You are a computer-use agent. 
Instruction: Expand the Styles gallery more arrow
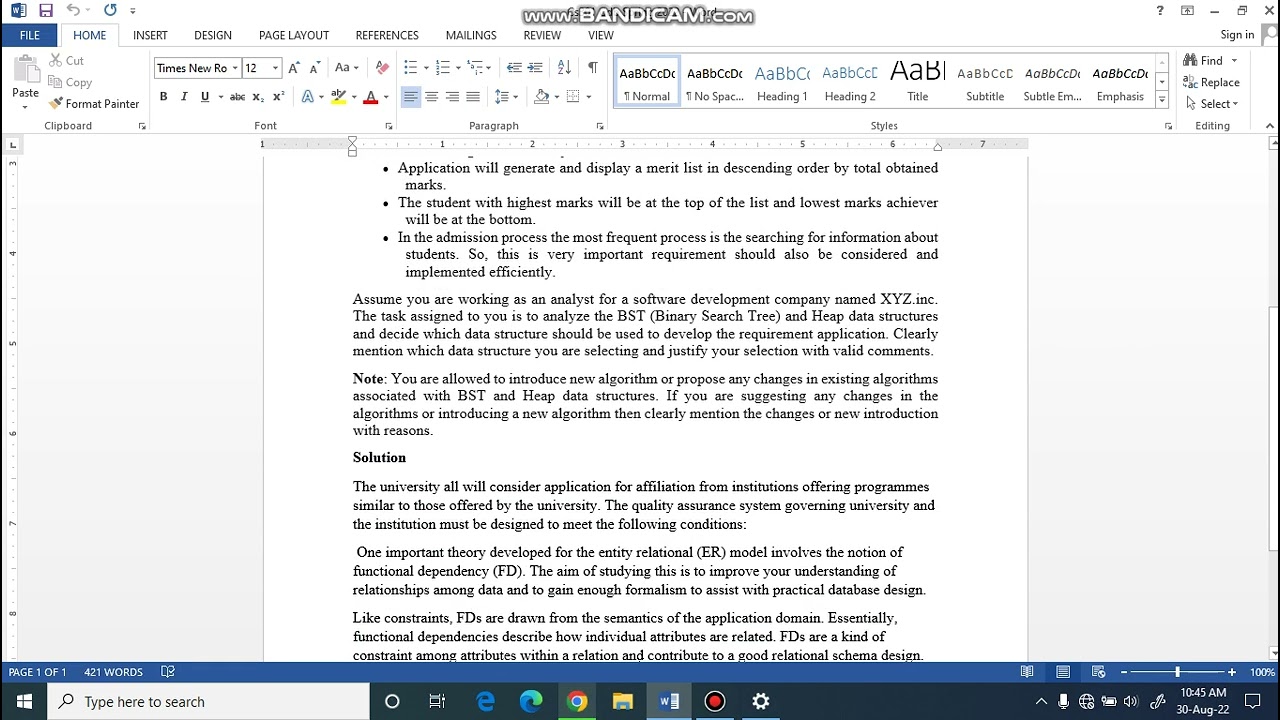(x=1162, y=100)
